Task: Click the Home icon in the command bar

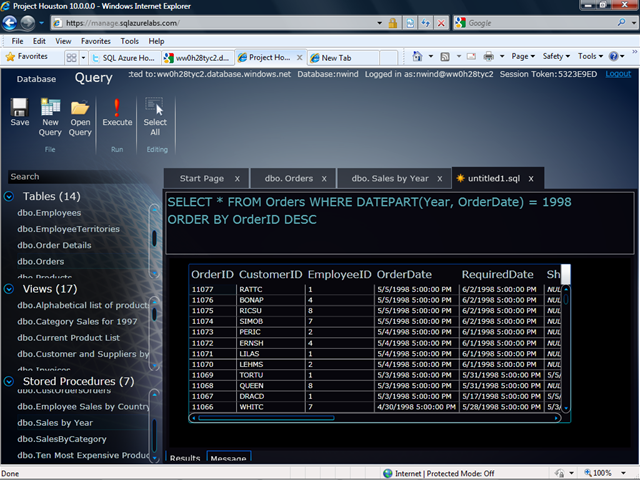Action: click(x=417, y=56)
